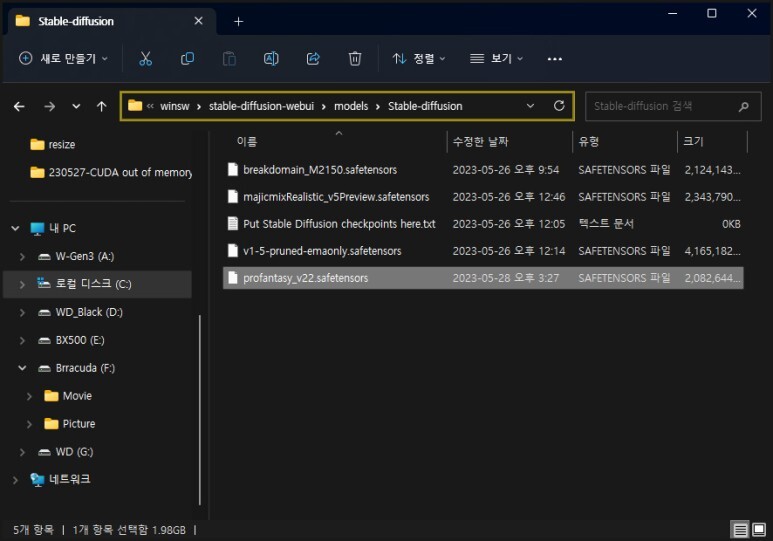Open recent locations chevron
Viewport: 773px width, 541px height.
[76, 106]
